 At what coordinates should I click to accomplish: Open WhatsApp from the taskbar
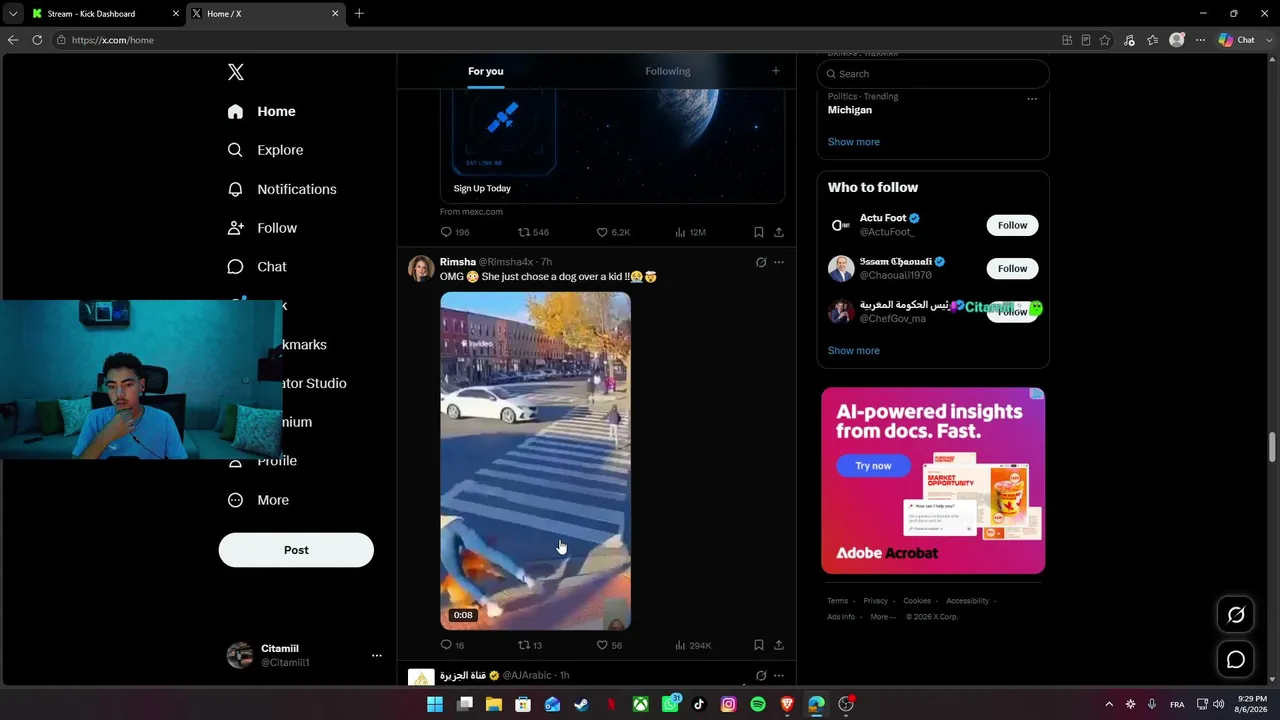tap(670, 704)
